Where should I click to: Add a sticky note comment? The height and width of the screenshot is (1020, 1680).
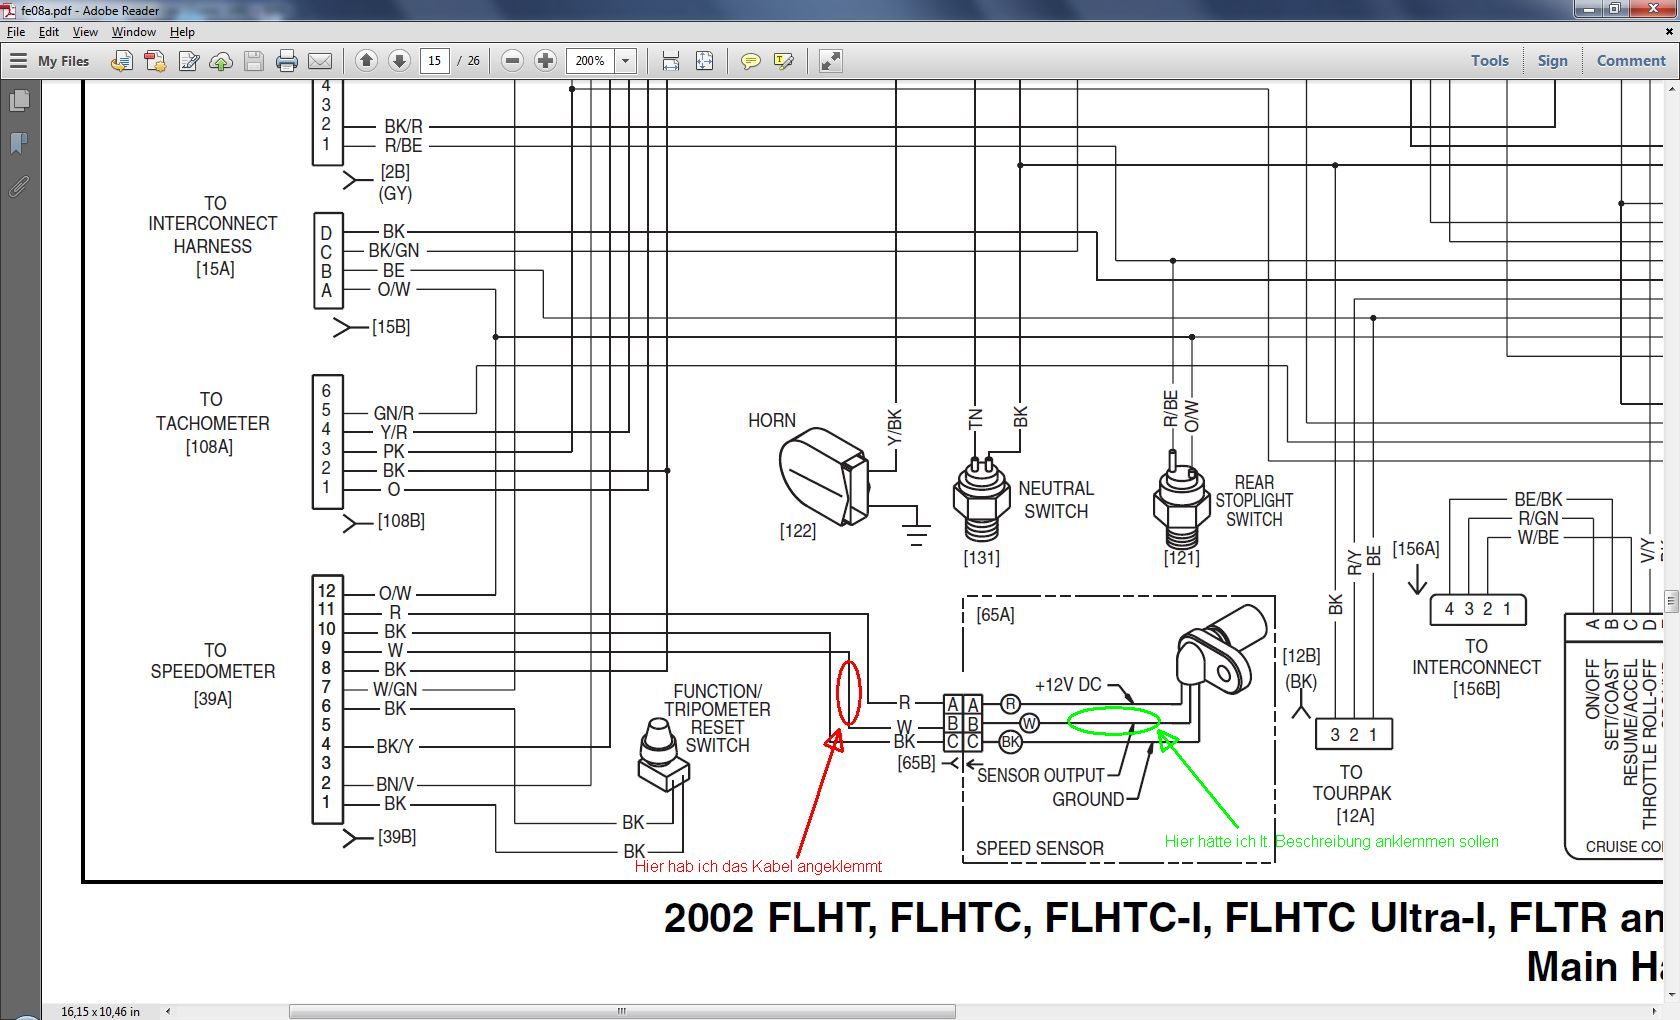[x=750, y=61]
